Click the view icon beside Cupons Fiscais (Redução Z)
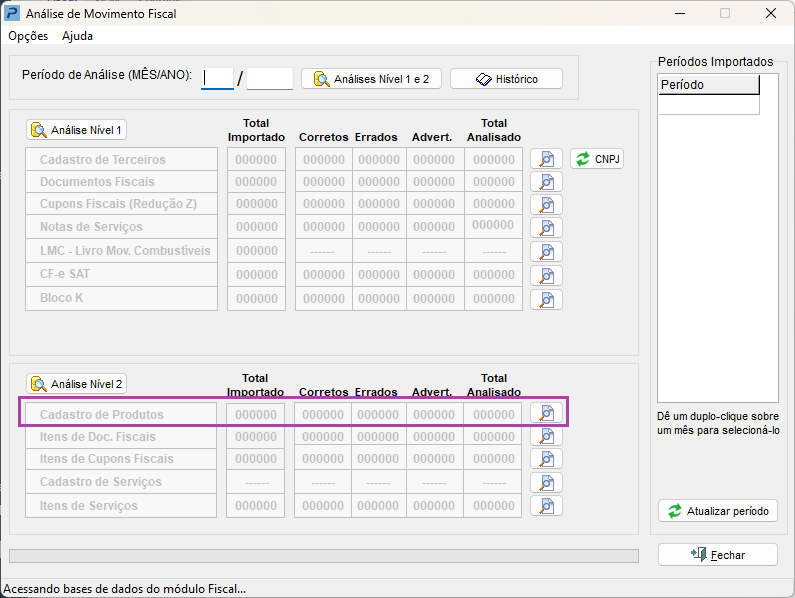795x598 pixels. tap(546, 205)
